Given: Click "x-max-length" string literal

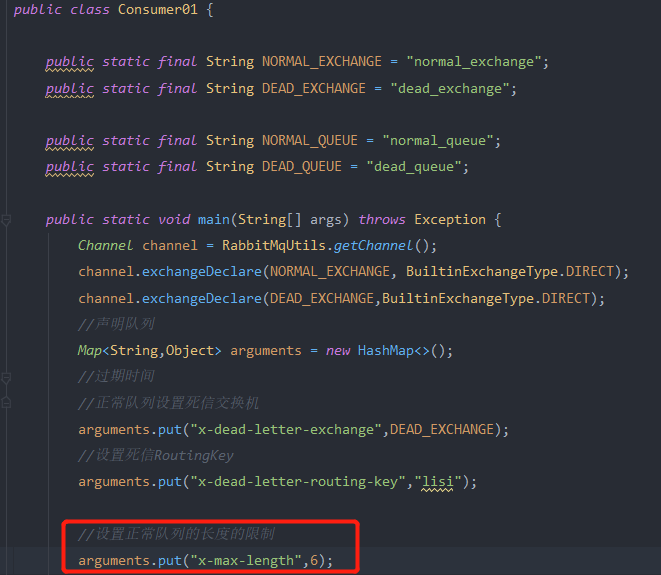Looking at the screenshot, I should tap(246, 561).
